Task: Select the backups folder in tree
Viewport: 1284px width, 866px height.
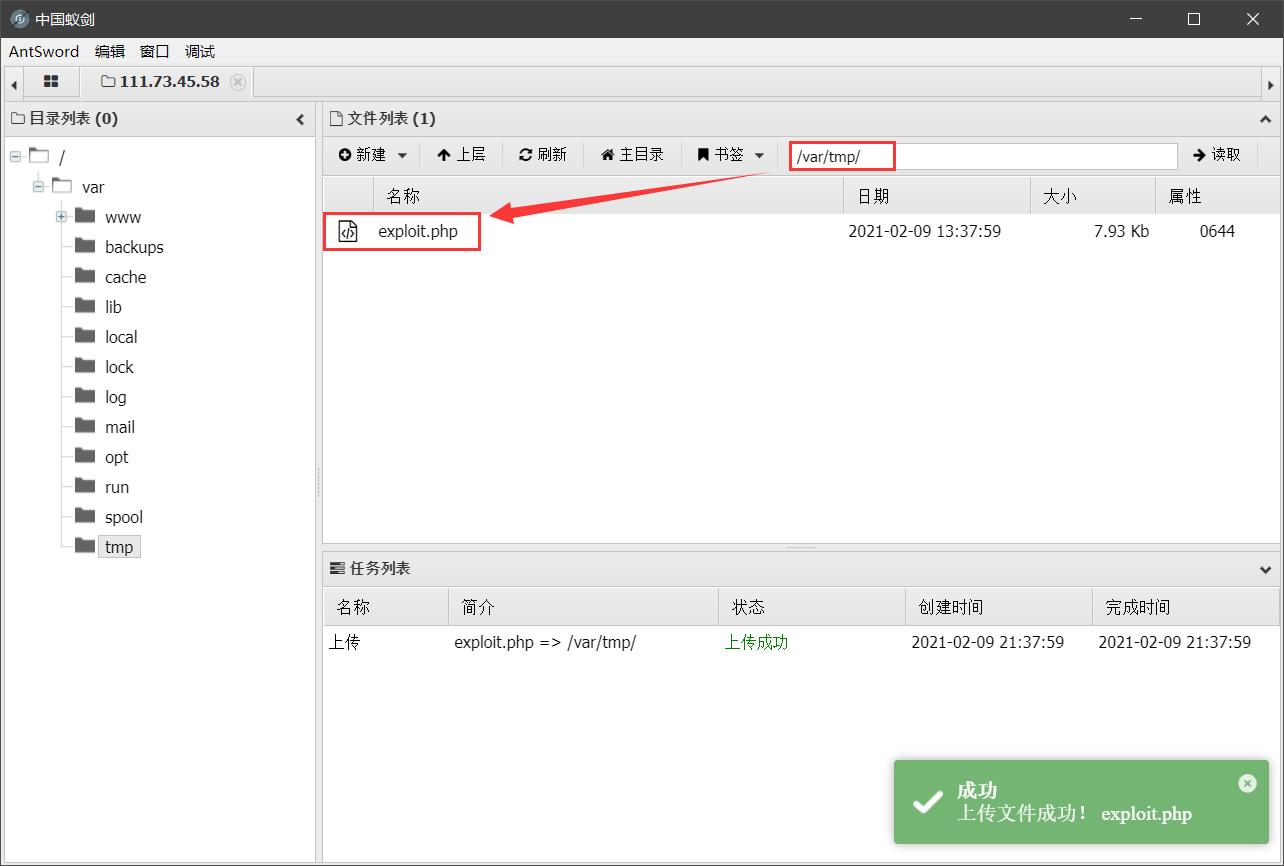Action: click(x=134, y=247)
